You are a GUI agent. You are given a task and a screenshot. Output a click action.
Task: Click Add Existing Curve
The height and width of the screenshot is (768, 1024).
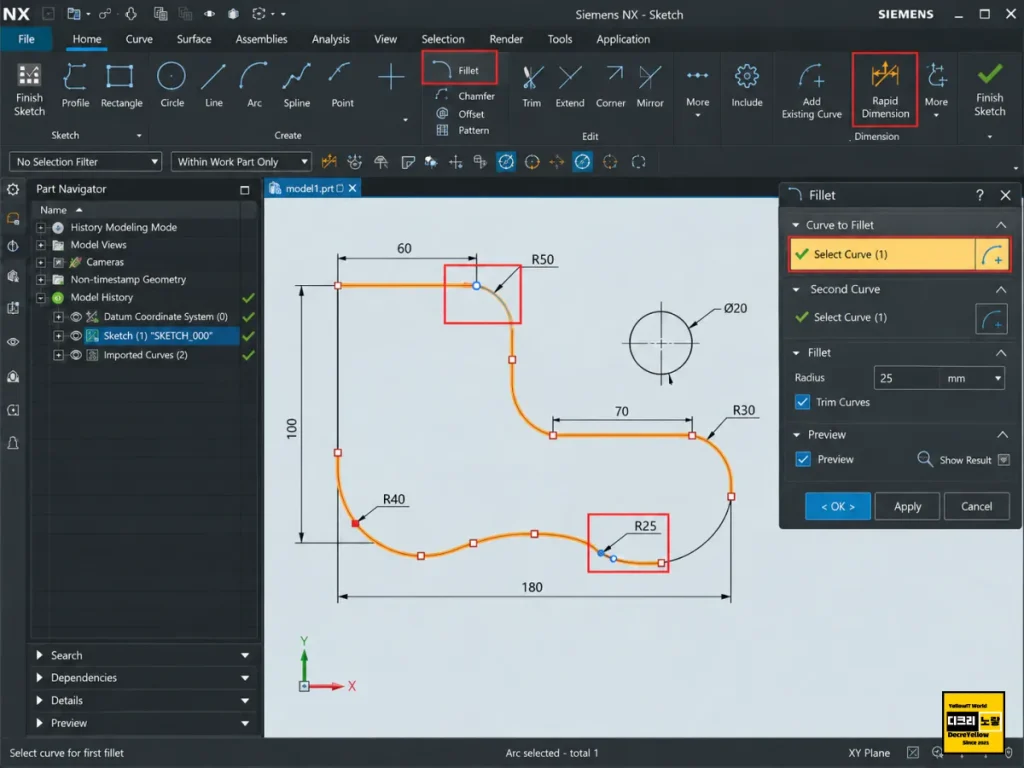click(x=812, y=91)
